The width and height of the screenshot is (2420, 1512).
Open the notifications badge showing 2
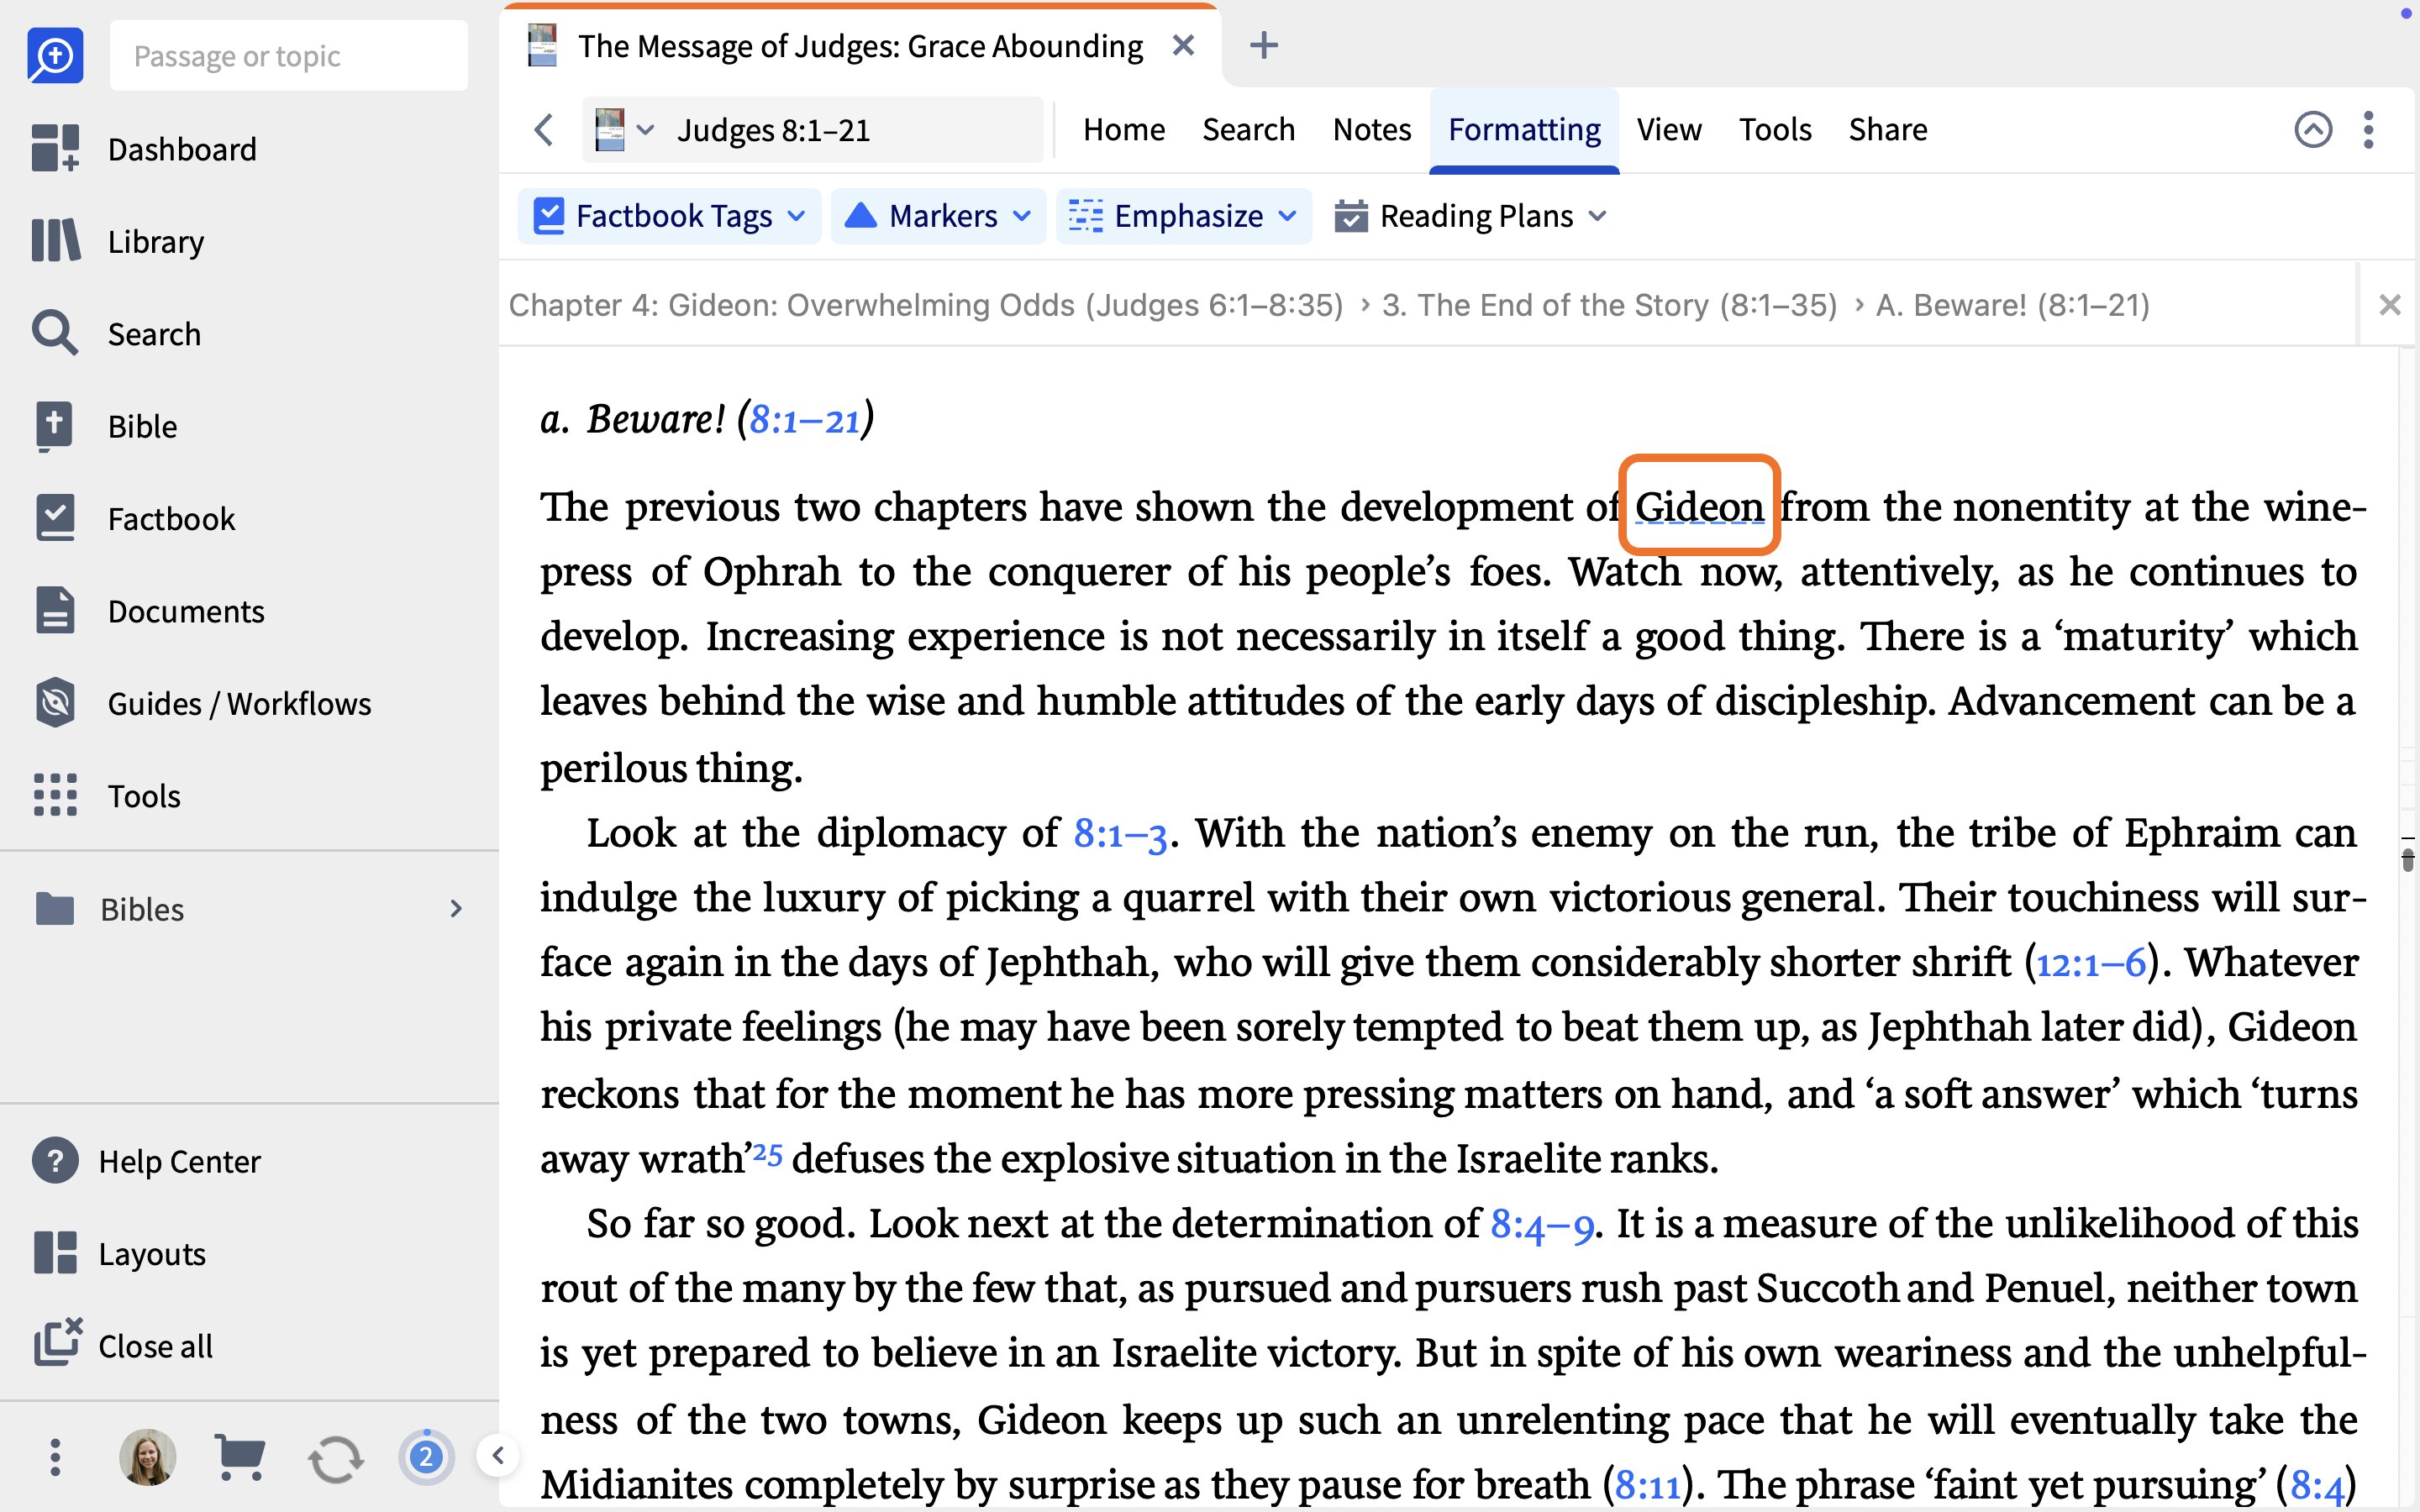click(426, 1457)
